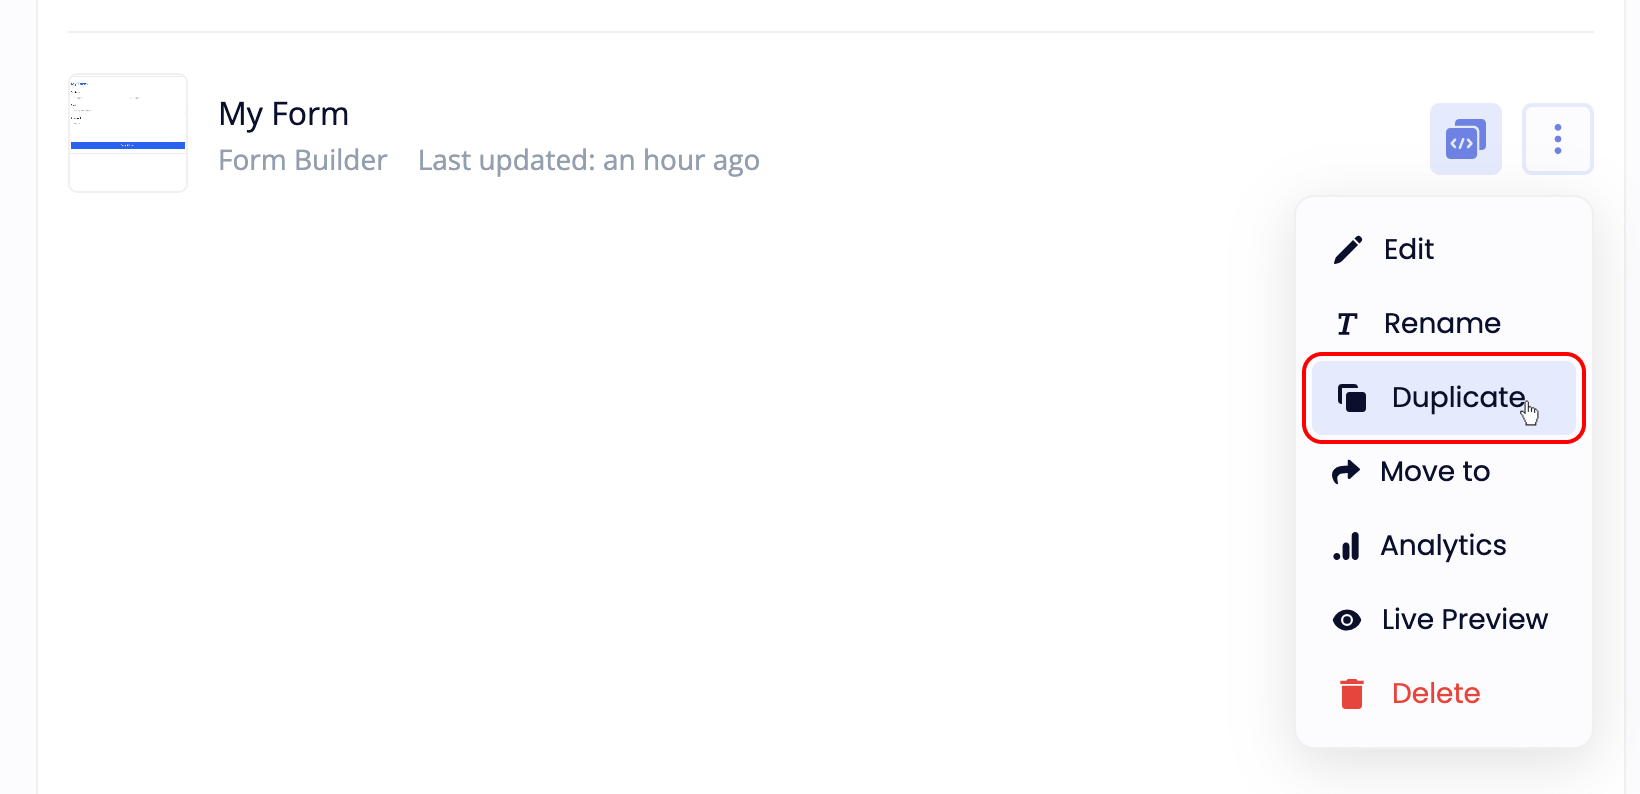Choose Edit from the options menu
This screenshot has height=794, width=1640.
[x=1408, y=249]
